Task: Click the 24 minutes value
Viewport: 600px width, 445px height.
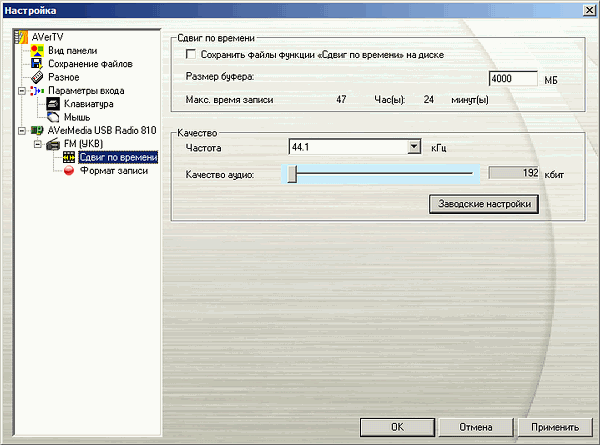Action: [x=429, y=100]
